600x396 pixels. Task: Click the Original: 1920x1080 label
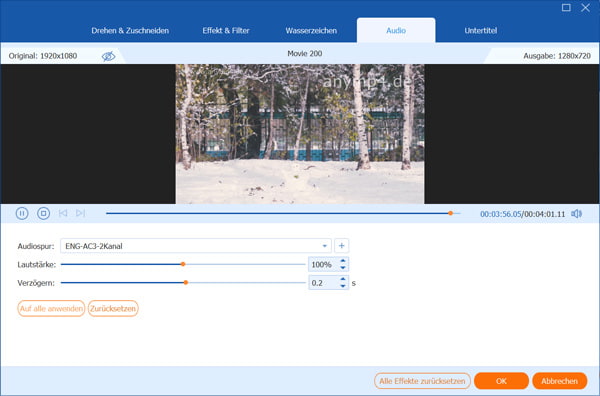[43, 56]
